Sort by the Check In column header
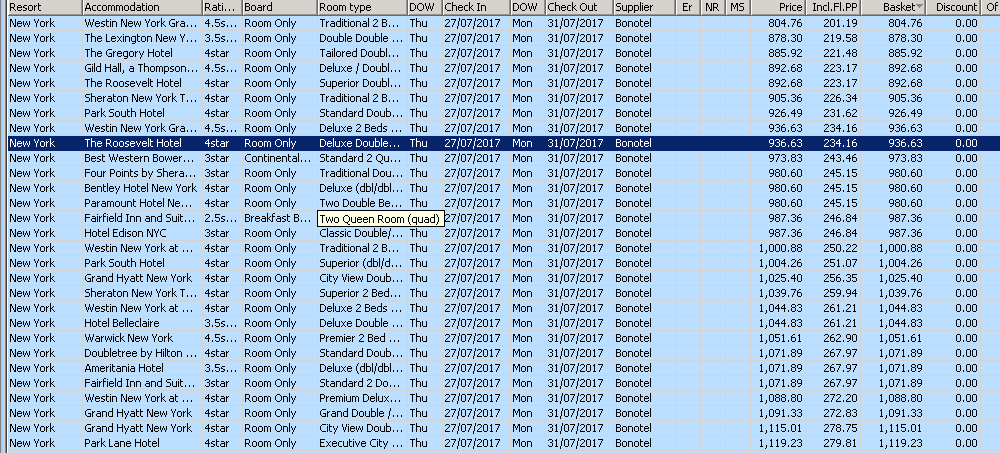 tap(476, 7)
